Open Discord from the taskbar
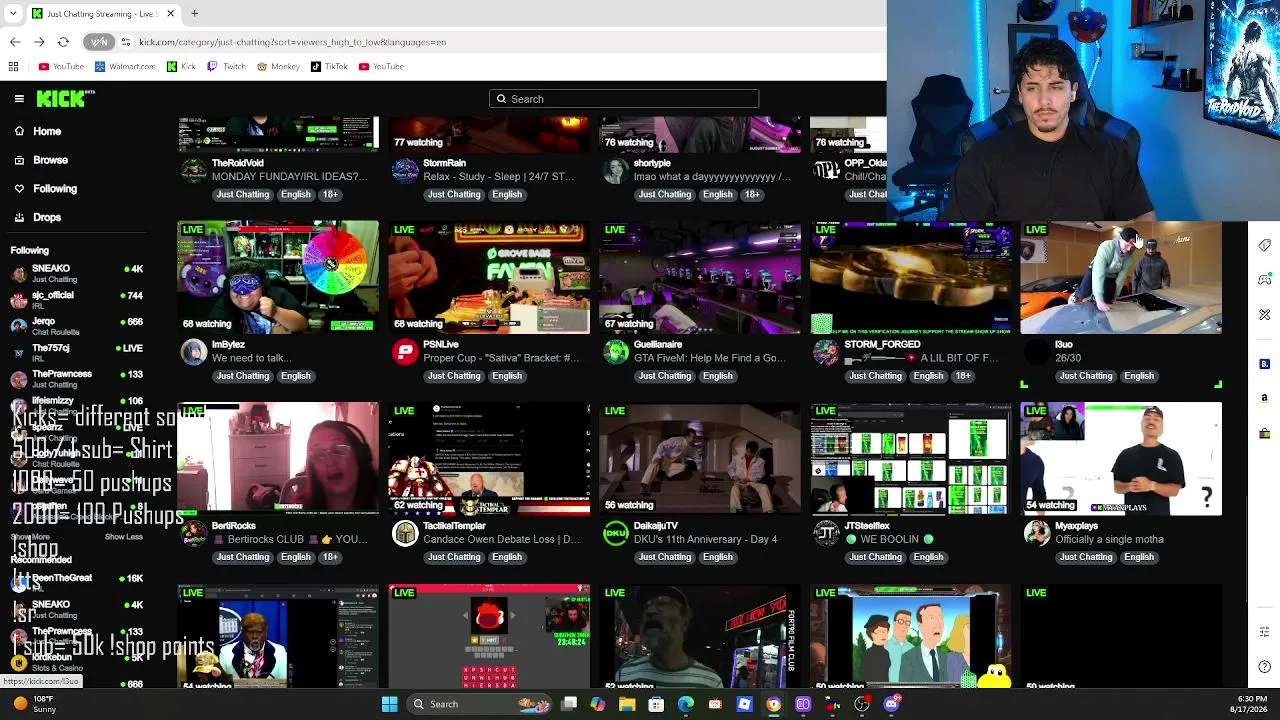This screenshot has height=720, width=1280. [x=891, y=704]
